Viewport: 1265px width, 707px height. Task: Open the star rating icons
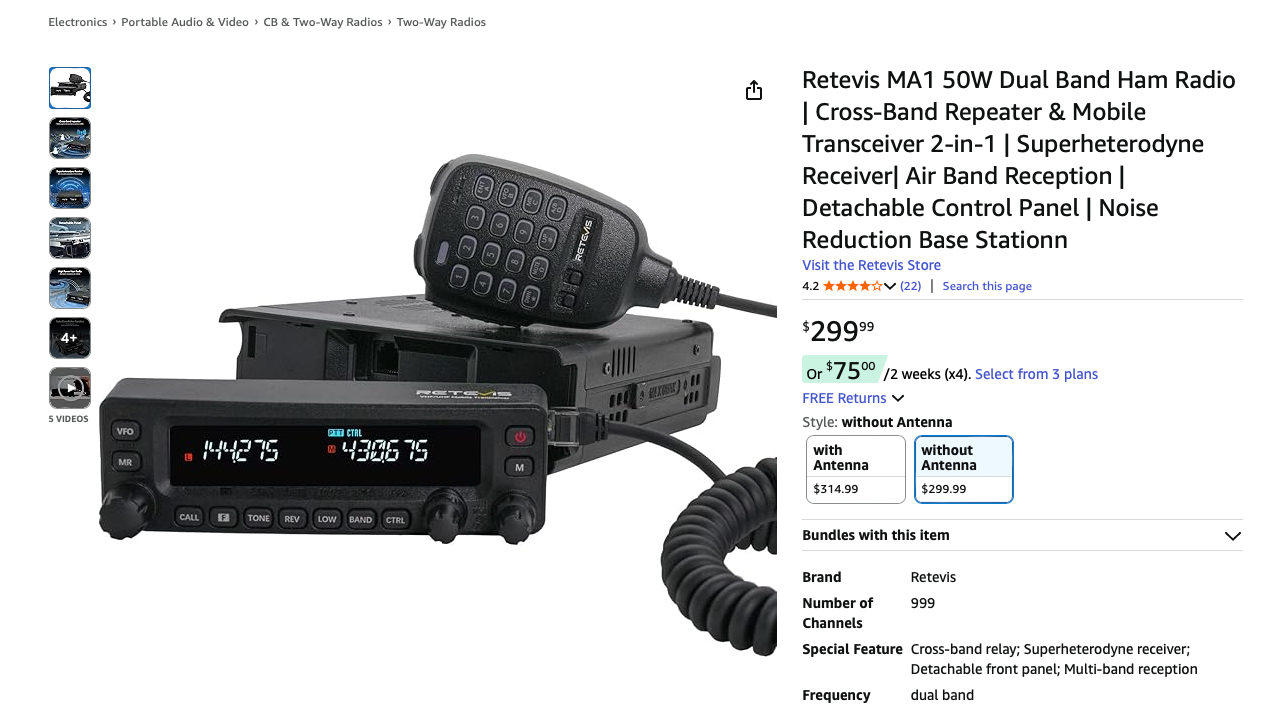[852, 286]
